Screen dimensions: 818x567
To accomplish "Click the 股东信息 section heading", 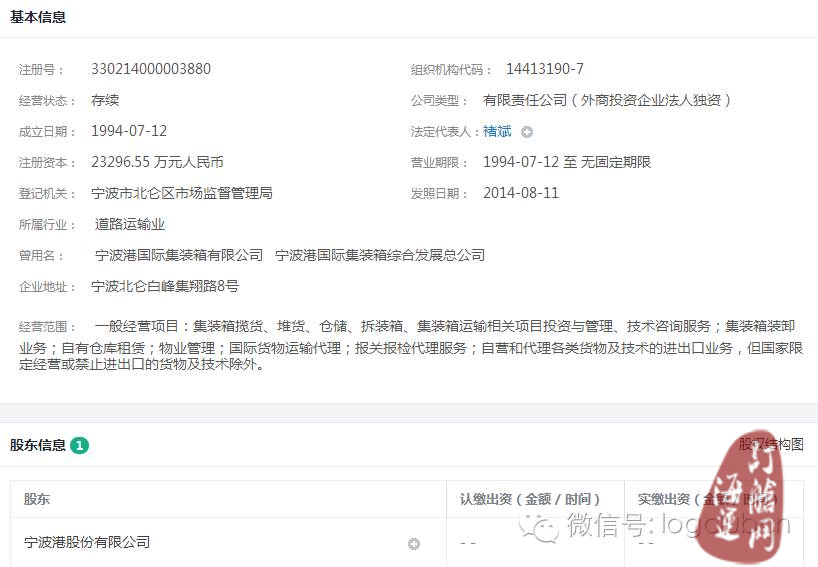I will point(38,445).
